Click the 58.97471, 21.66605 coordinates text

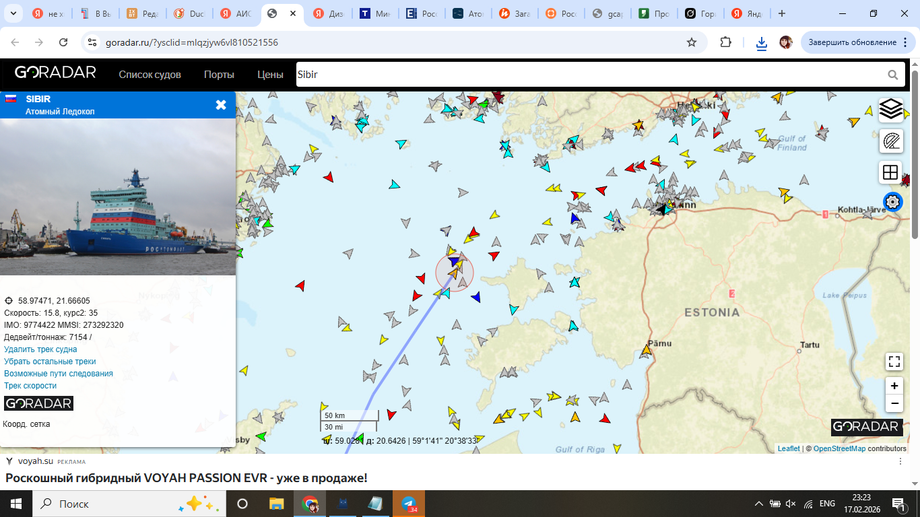point(54,300)
